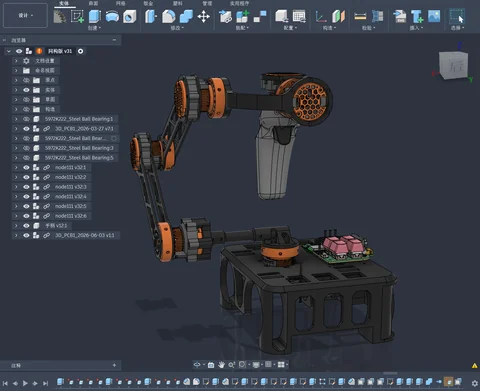Add a comment with the plus button
480x391 pixels.
click(x=114, y=365)
